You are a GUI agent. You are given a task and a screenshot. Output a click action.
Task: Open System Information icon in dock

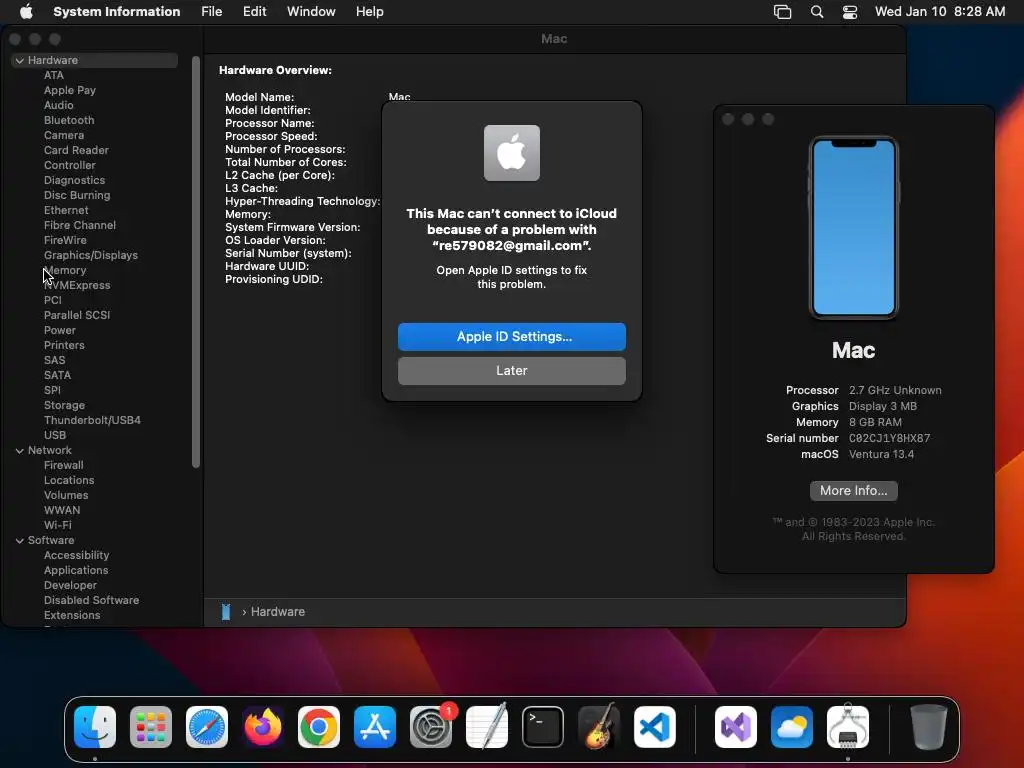click(x=848, y=727)
